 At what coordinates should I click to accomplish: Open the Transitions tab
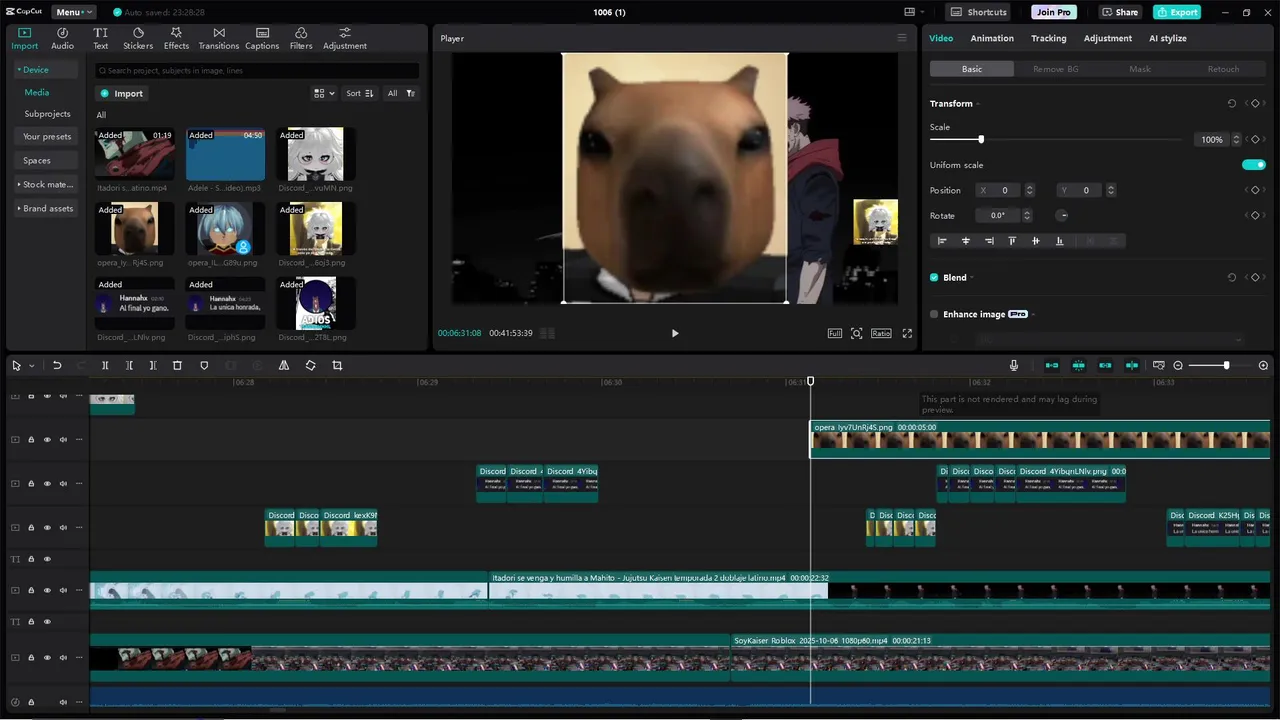pos(219,39)
